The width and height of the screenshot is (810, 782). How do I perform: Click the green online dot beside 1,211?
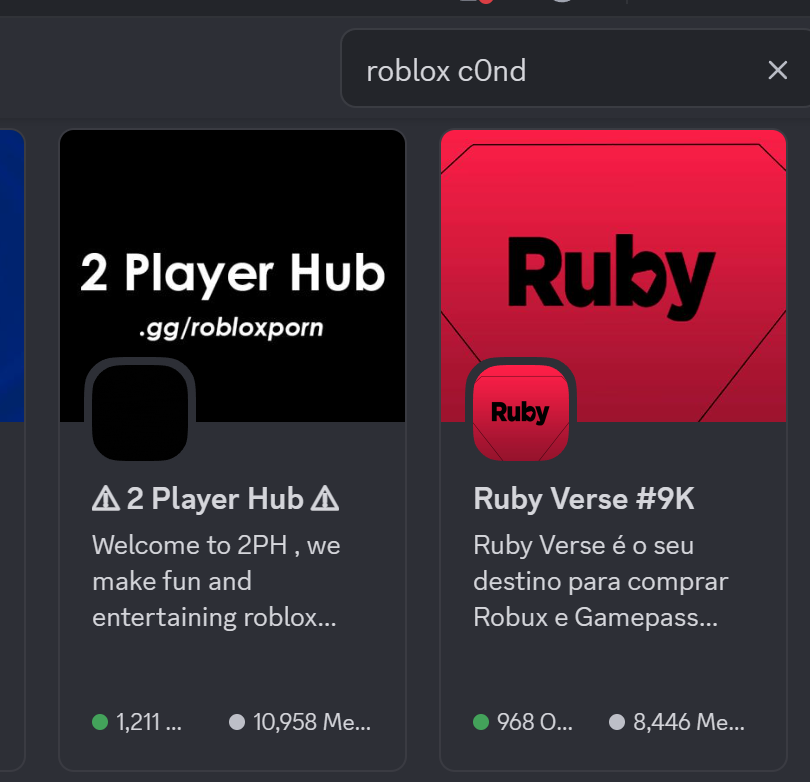(x=100, y=722)
